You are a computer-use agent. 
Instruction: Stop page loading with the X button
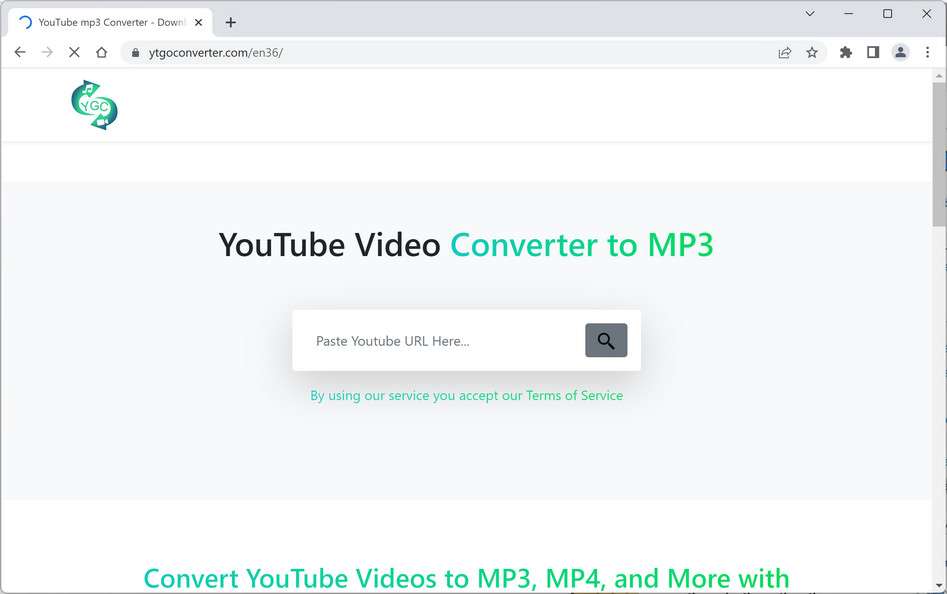click(x=74, y=53)
